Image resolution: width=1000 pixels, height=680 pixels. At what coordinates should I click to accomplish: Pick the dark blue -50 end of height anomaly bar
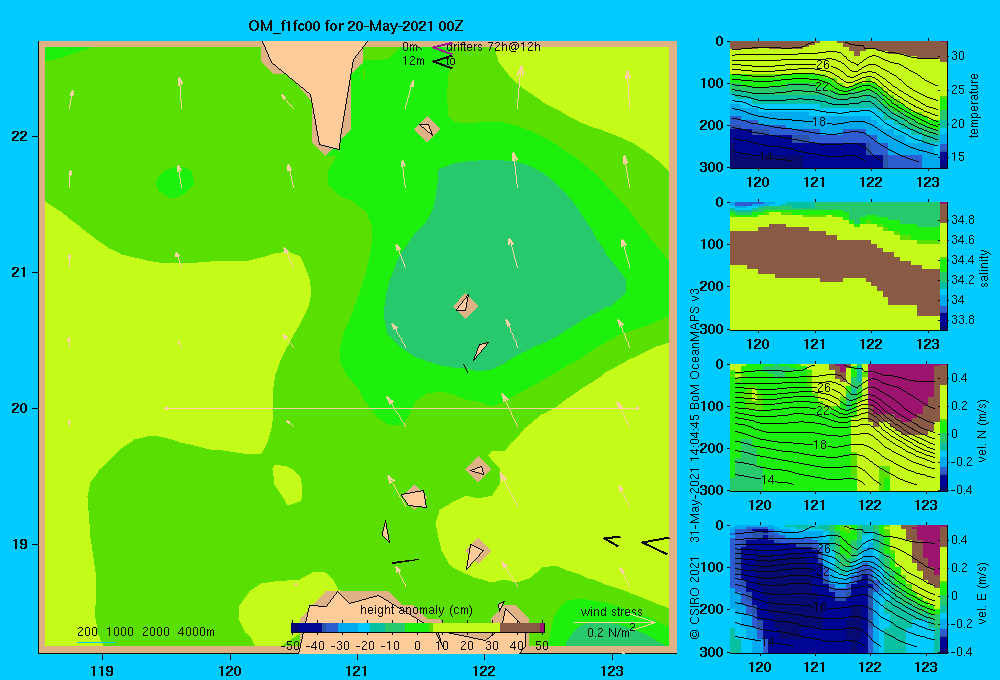tap(306, 628)
